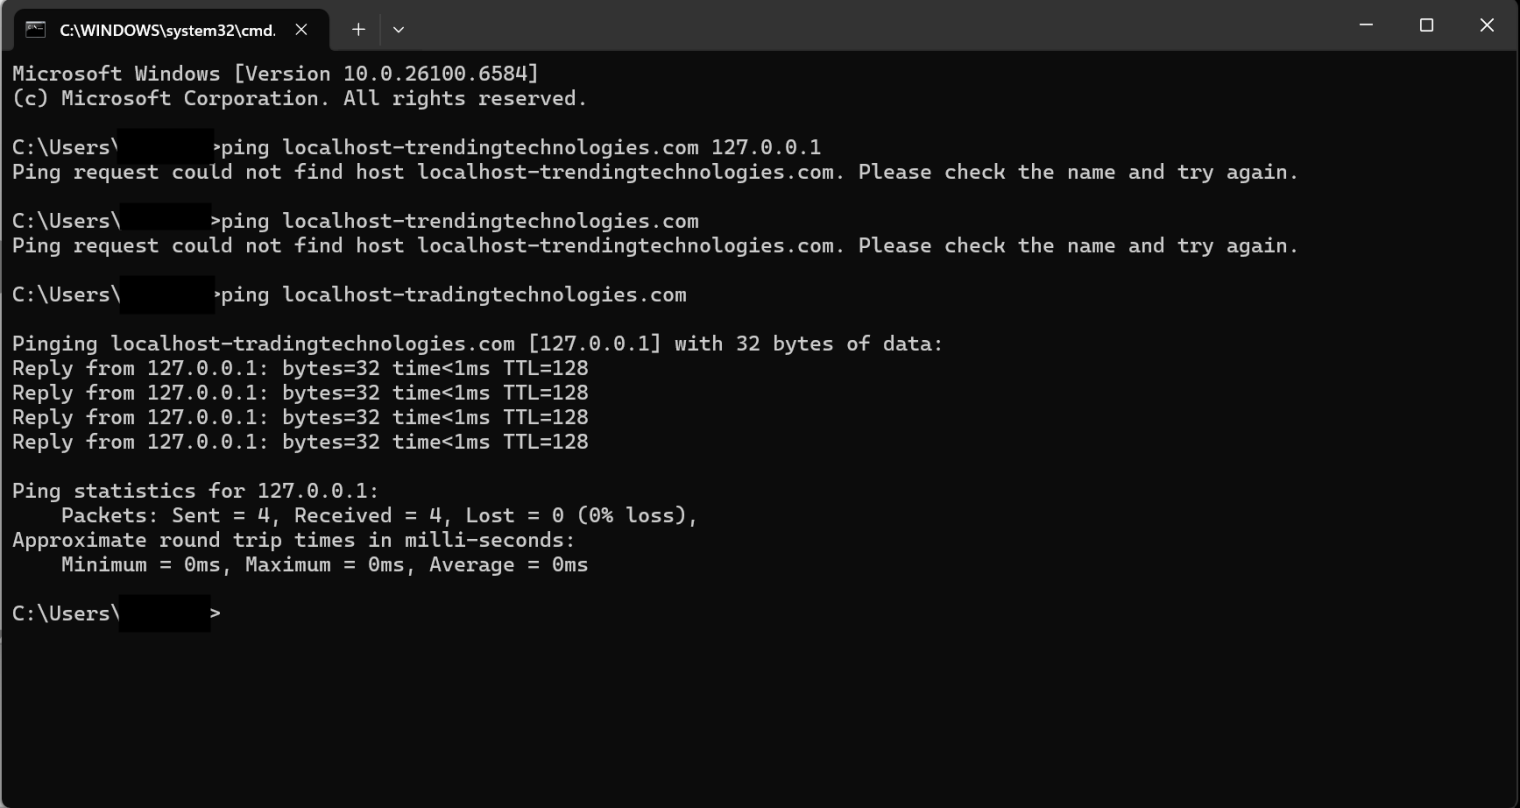Click the "Ping statistics for 127.0.0.1" line
The width and height of the screenshot is (1520, 808).
click(x=196, y=491)
